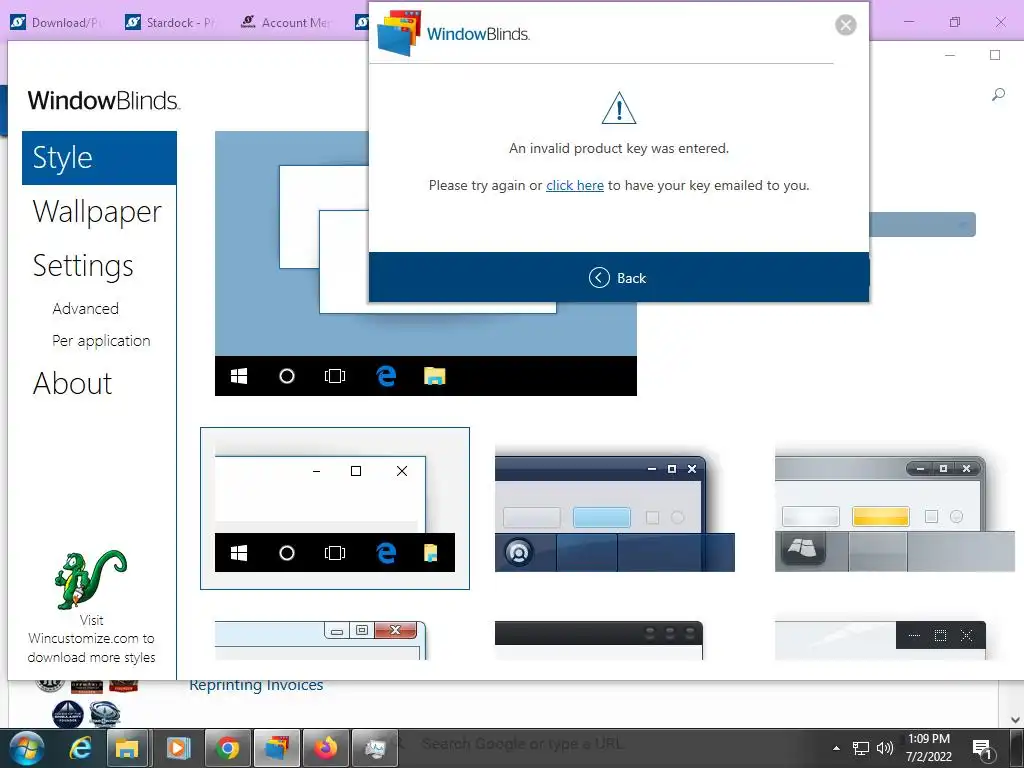Select the dark caption buttons style thumbnail
Screen dimensions: 1024x768
pyautogui.click(x=880, y=640)
